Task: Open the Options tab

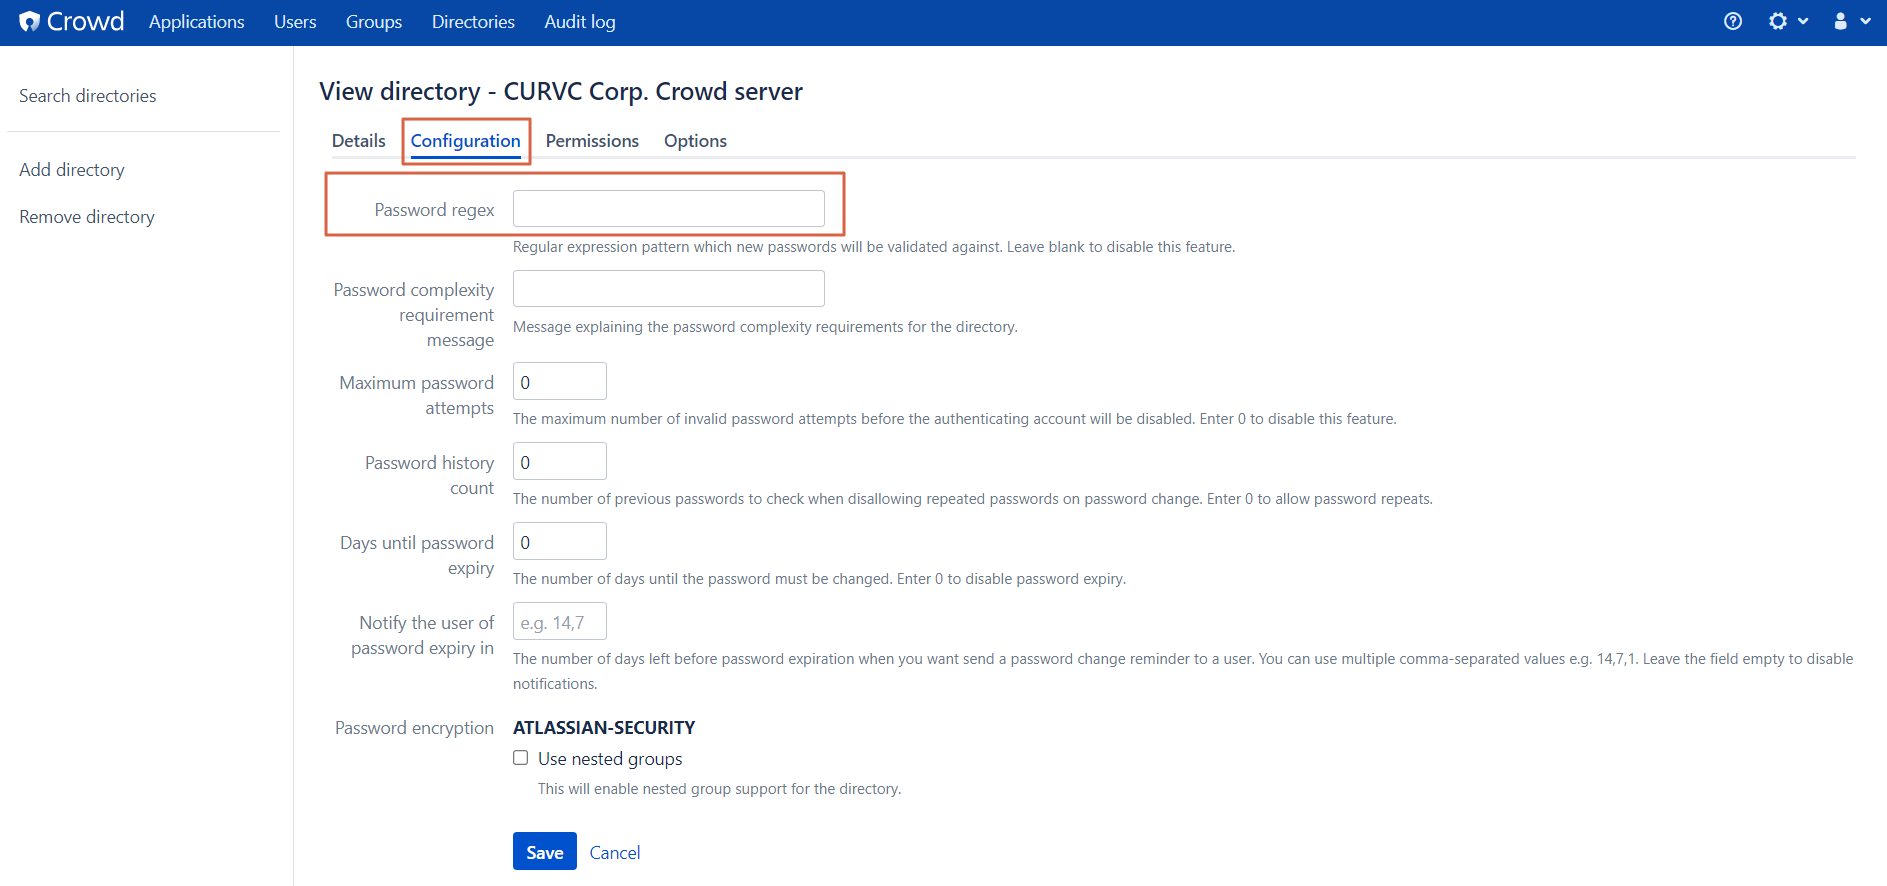Action: 695,141
